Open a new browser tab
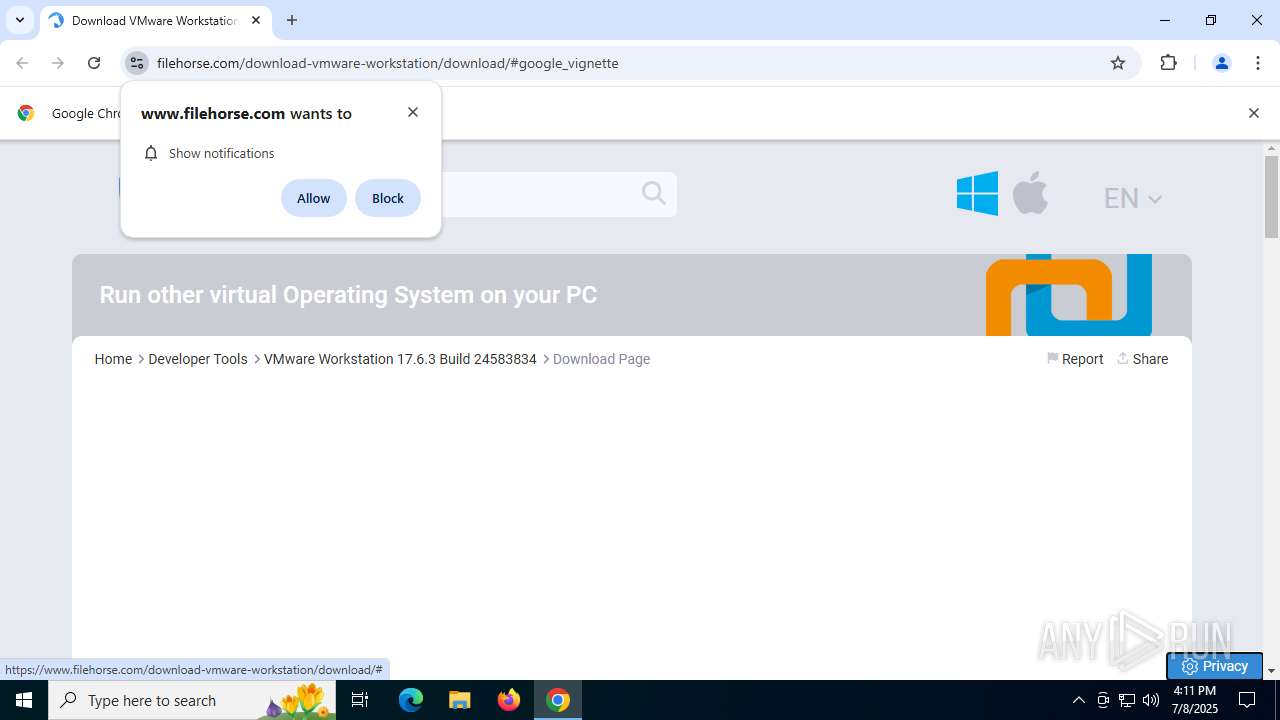1280x720 pixels. [x=292, y=20]
